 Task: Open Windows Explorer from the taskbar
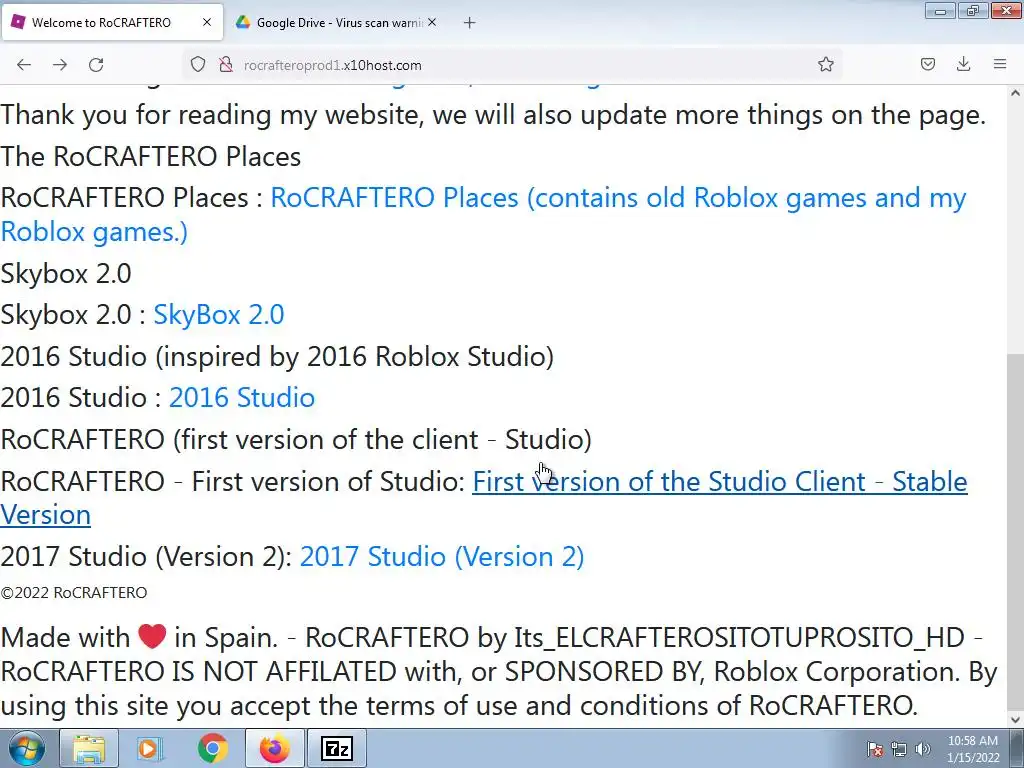tap(89, 748)
